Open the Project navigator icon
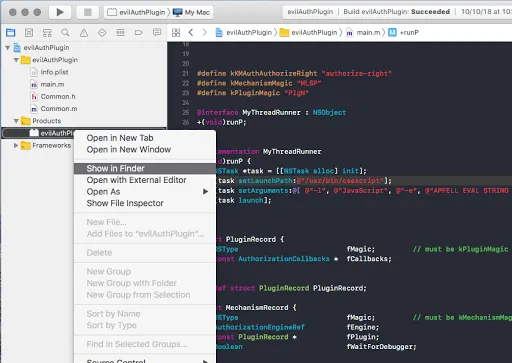512x363 pixels. click(x=11, y=33)
